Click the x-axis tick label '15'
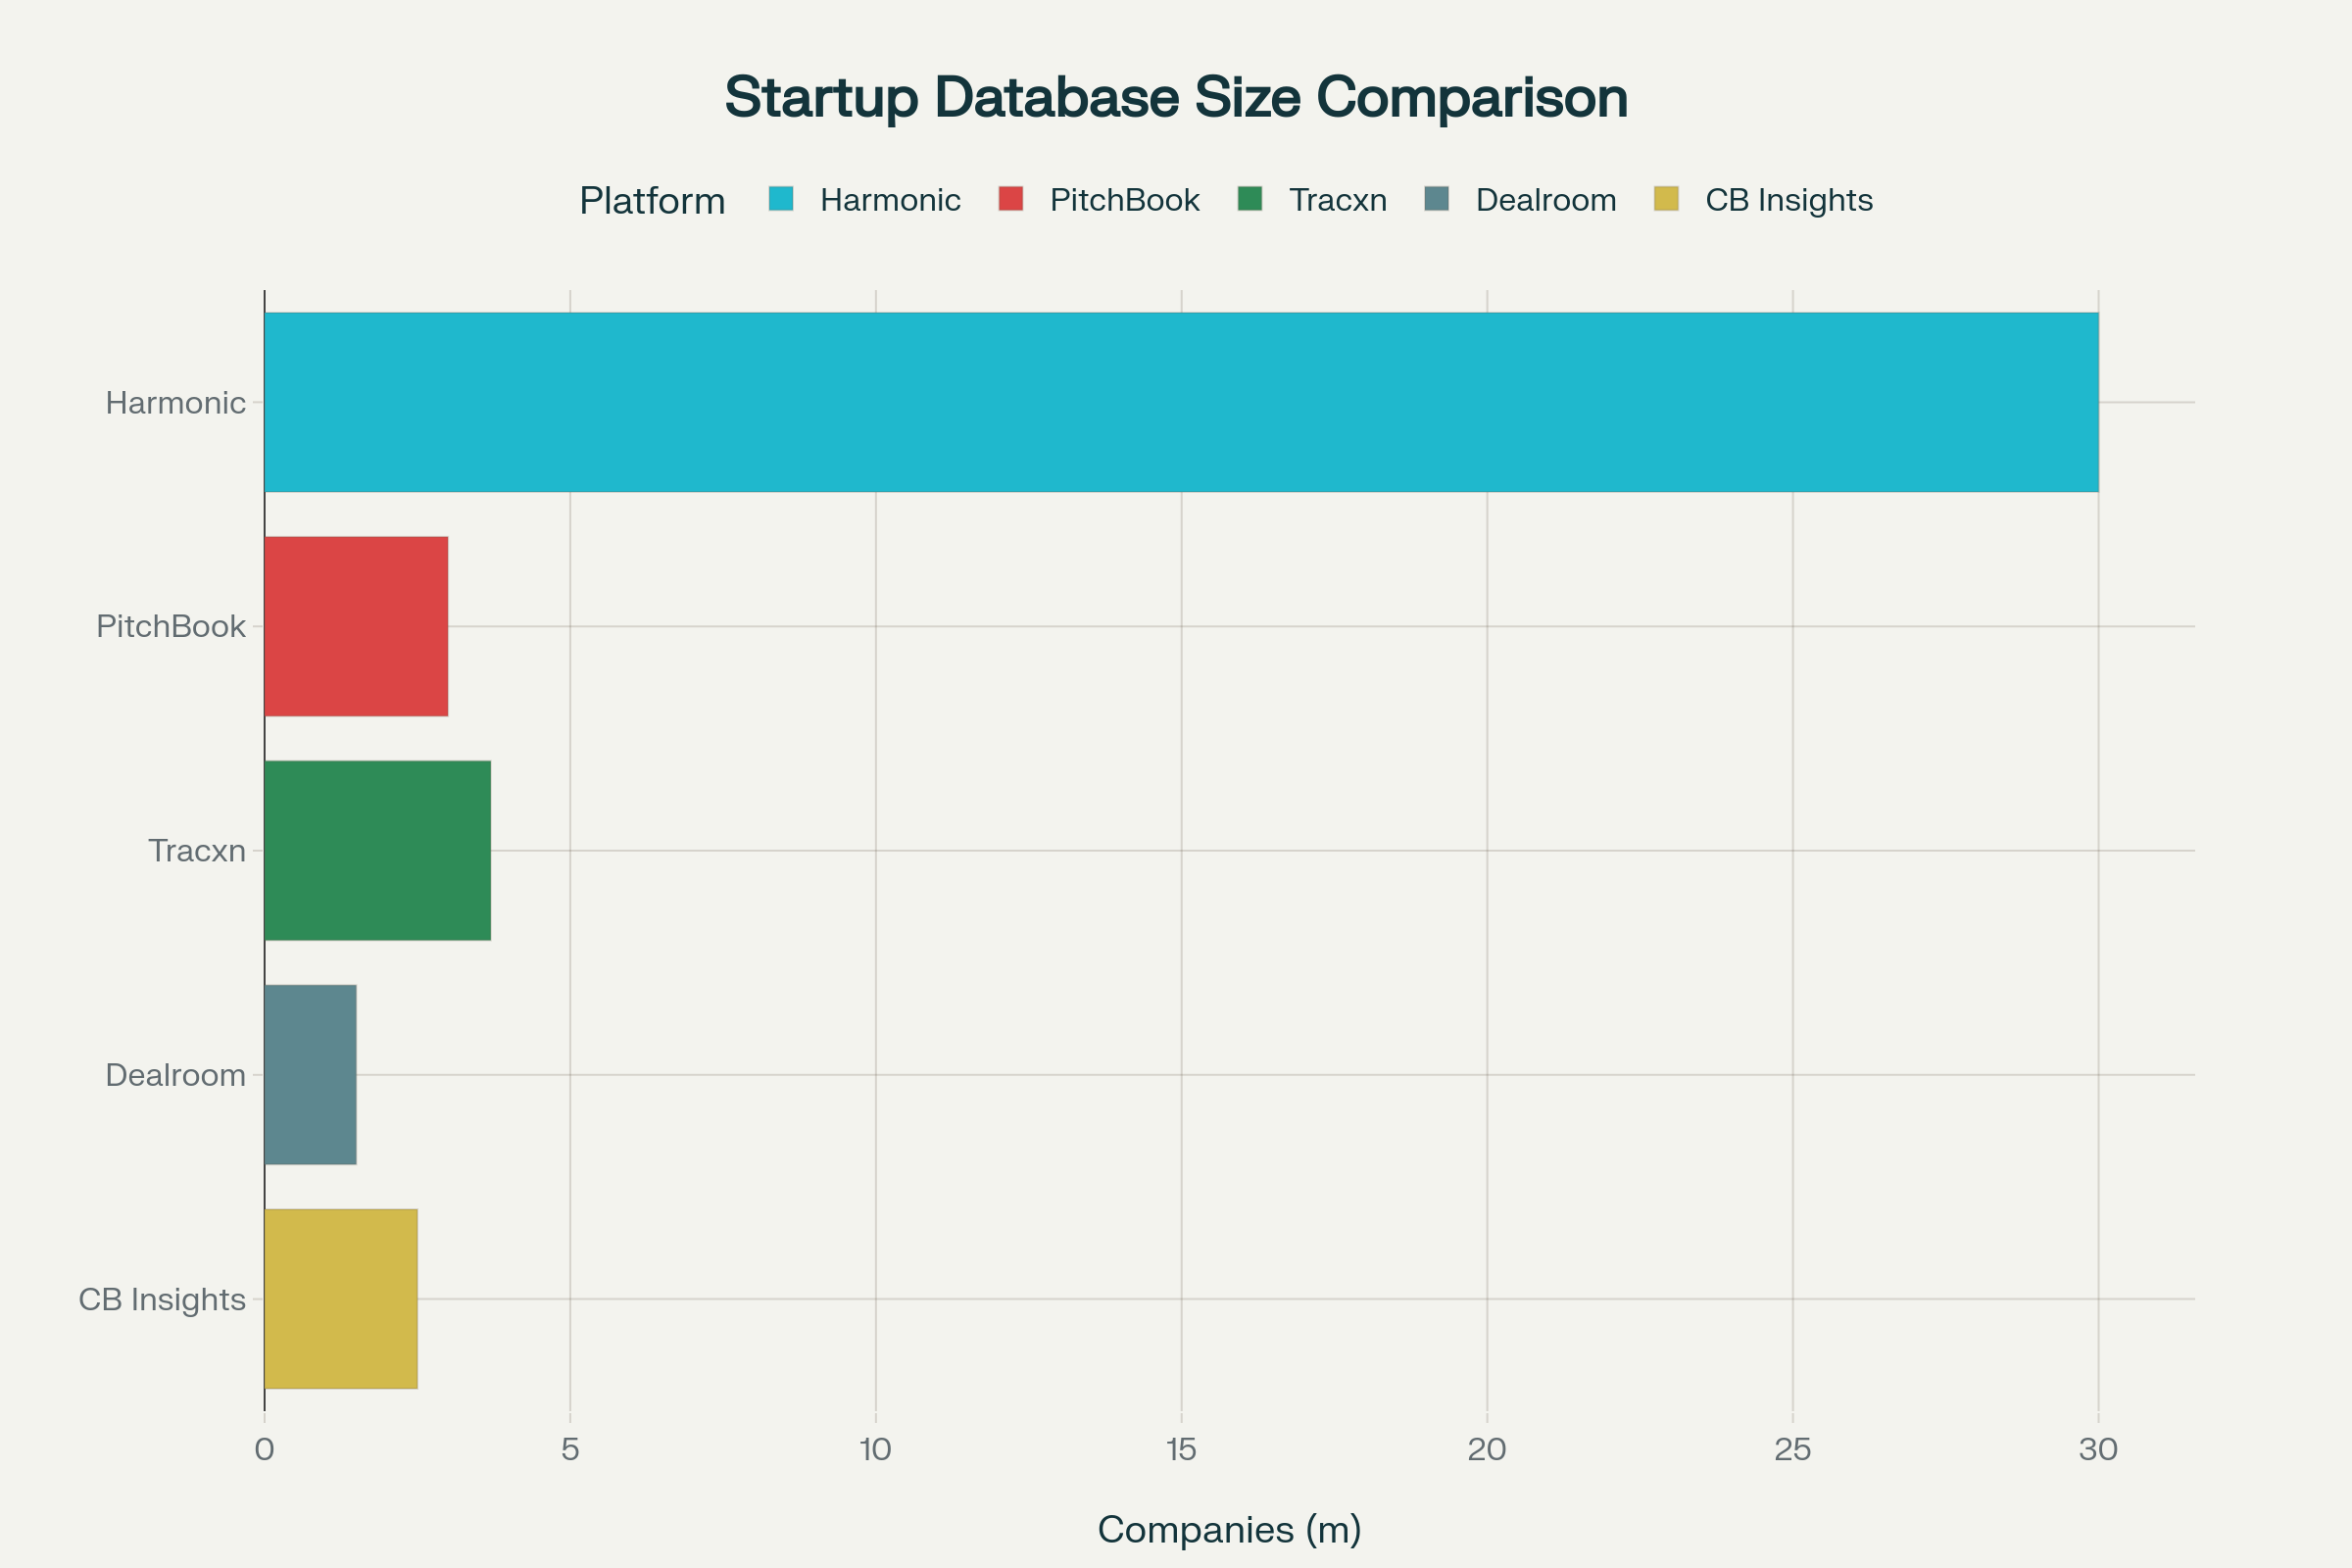2352x1568 pixels. click(x=1181, y=1450)
